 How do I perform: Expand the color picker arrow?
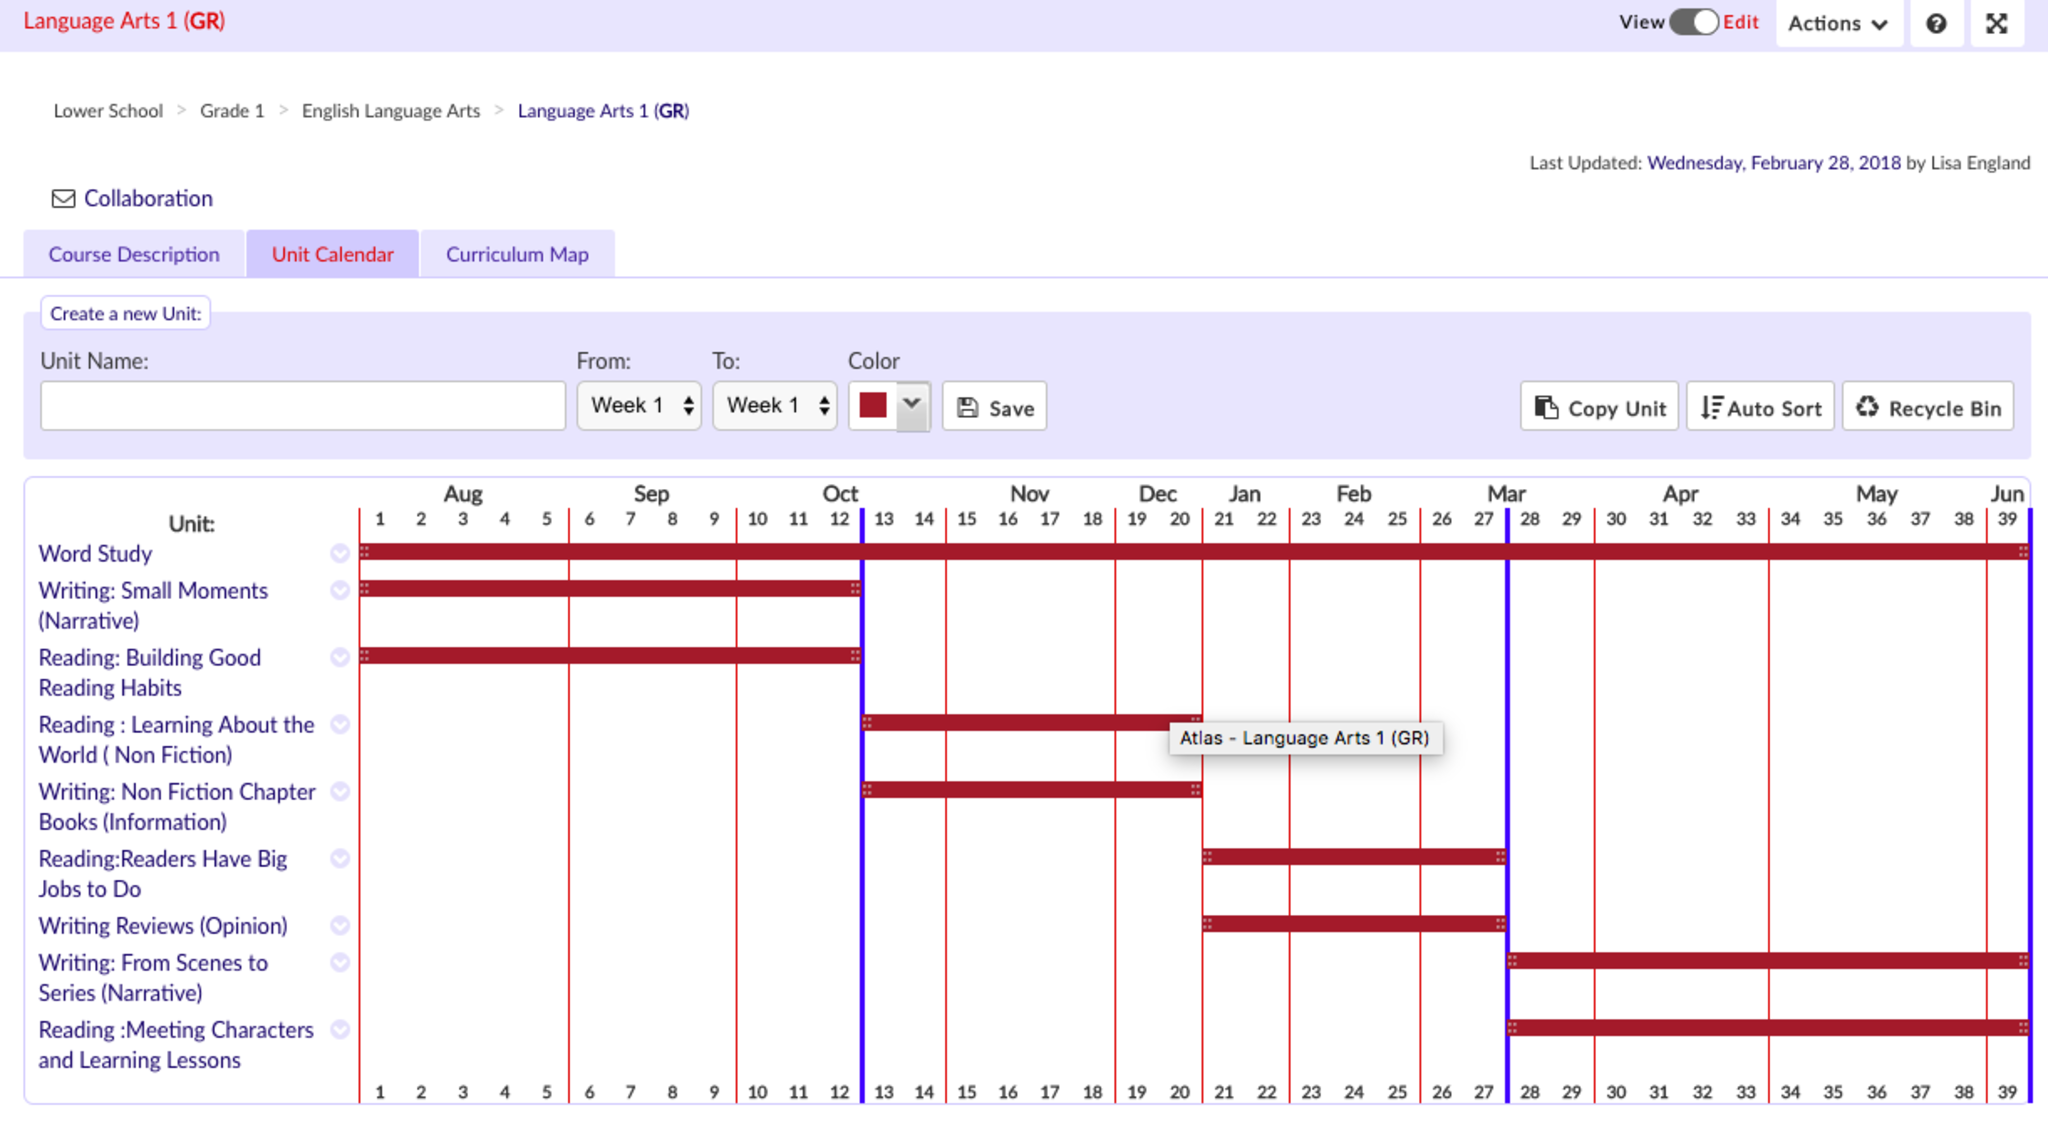click(912, 405)
